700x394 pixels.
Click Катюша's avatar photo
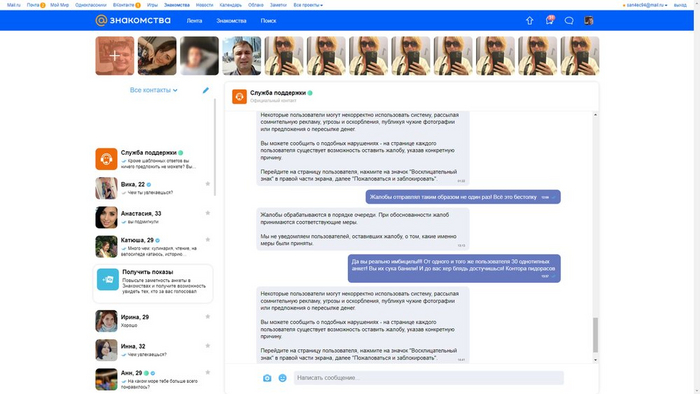[106, 247]
